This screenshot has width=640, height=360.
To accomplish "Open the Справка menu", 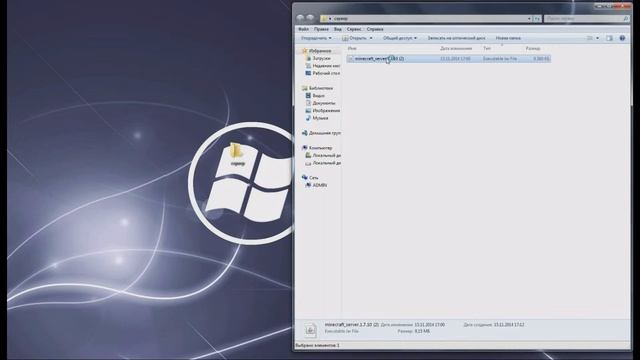I will 375,29.
